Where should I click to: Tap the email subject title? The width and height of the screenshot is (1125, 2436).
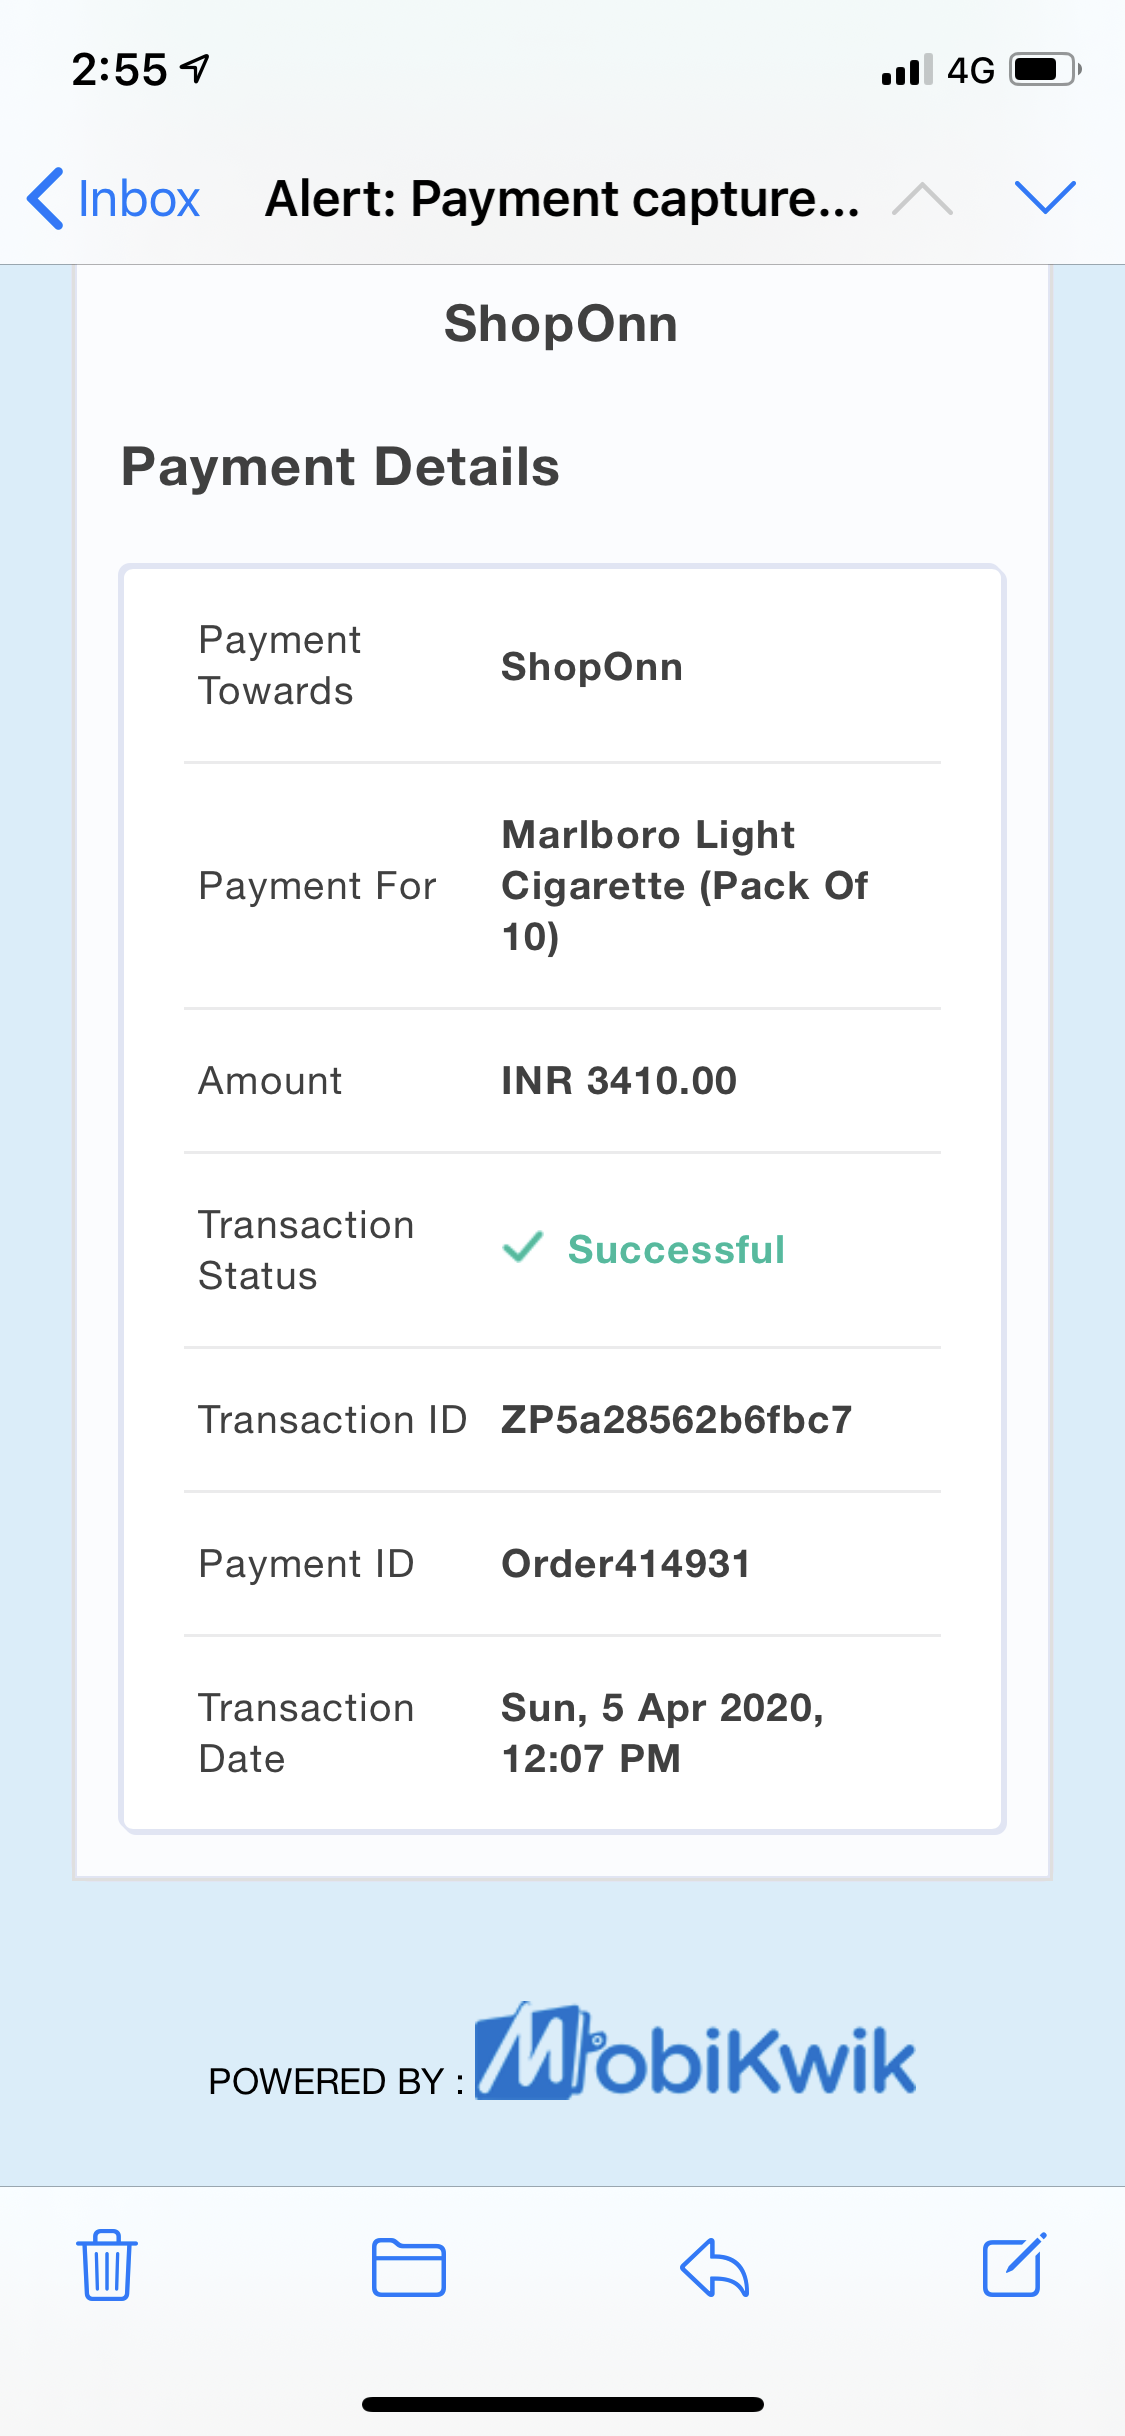(x=562, y=199)
